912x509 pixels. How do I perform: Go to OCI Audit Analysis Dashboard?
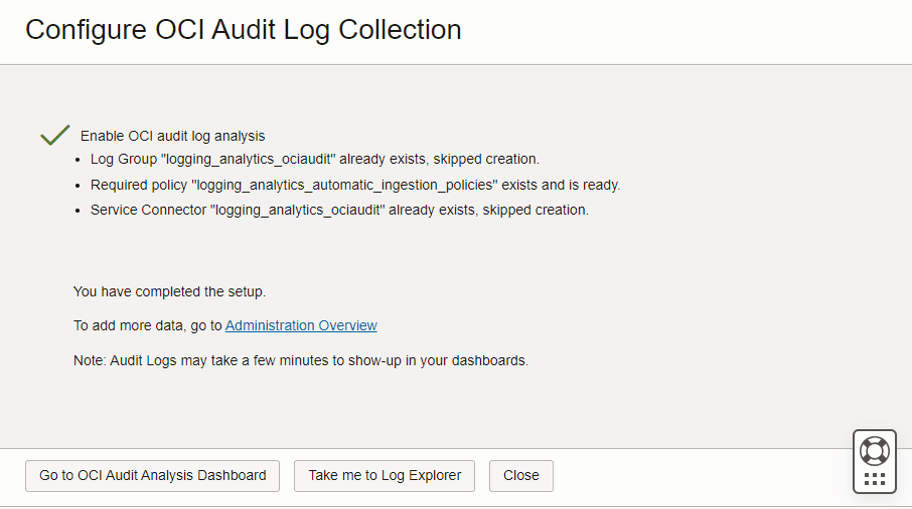[x=152, y=476]
